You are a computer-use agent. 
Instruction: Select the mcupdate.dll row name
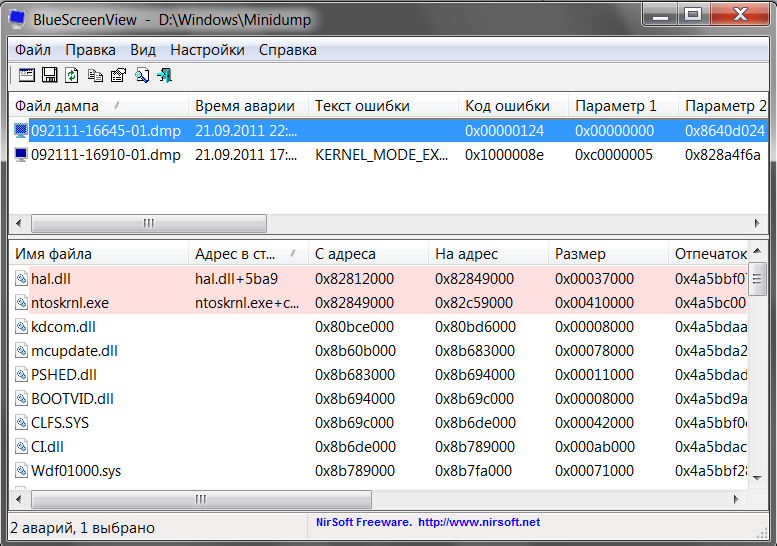(74, 351)
